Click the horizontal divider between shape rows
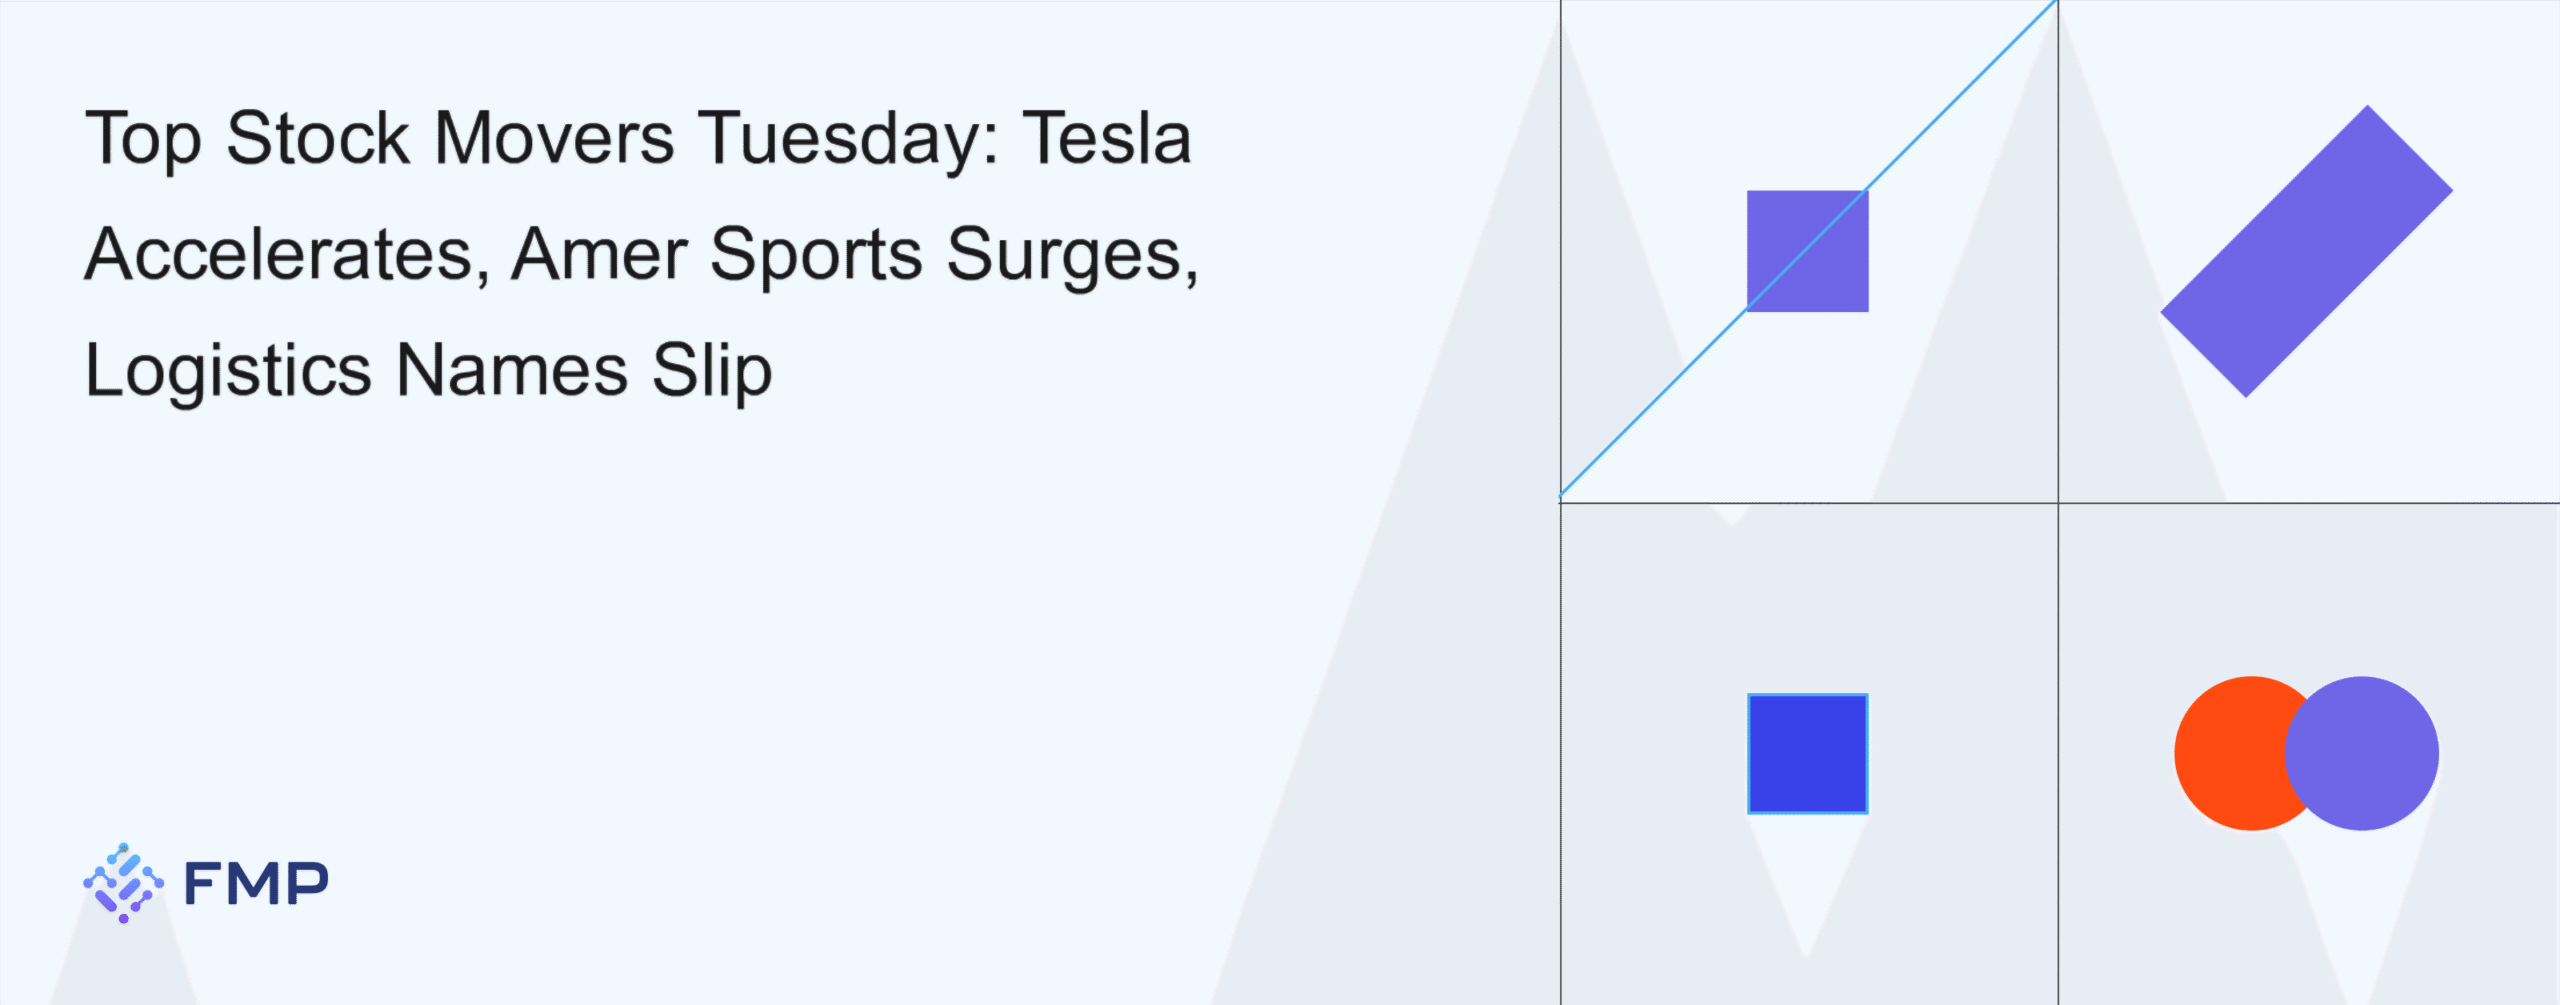This screenshot has height=1005, width=2560. (x=2060, y=503)
